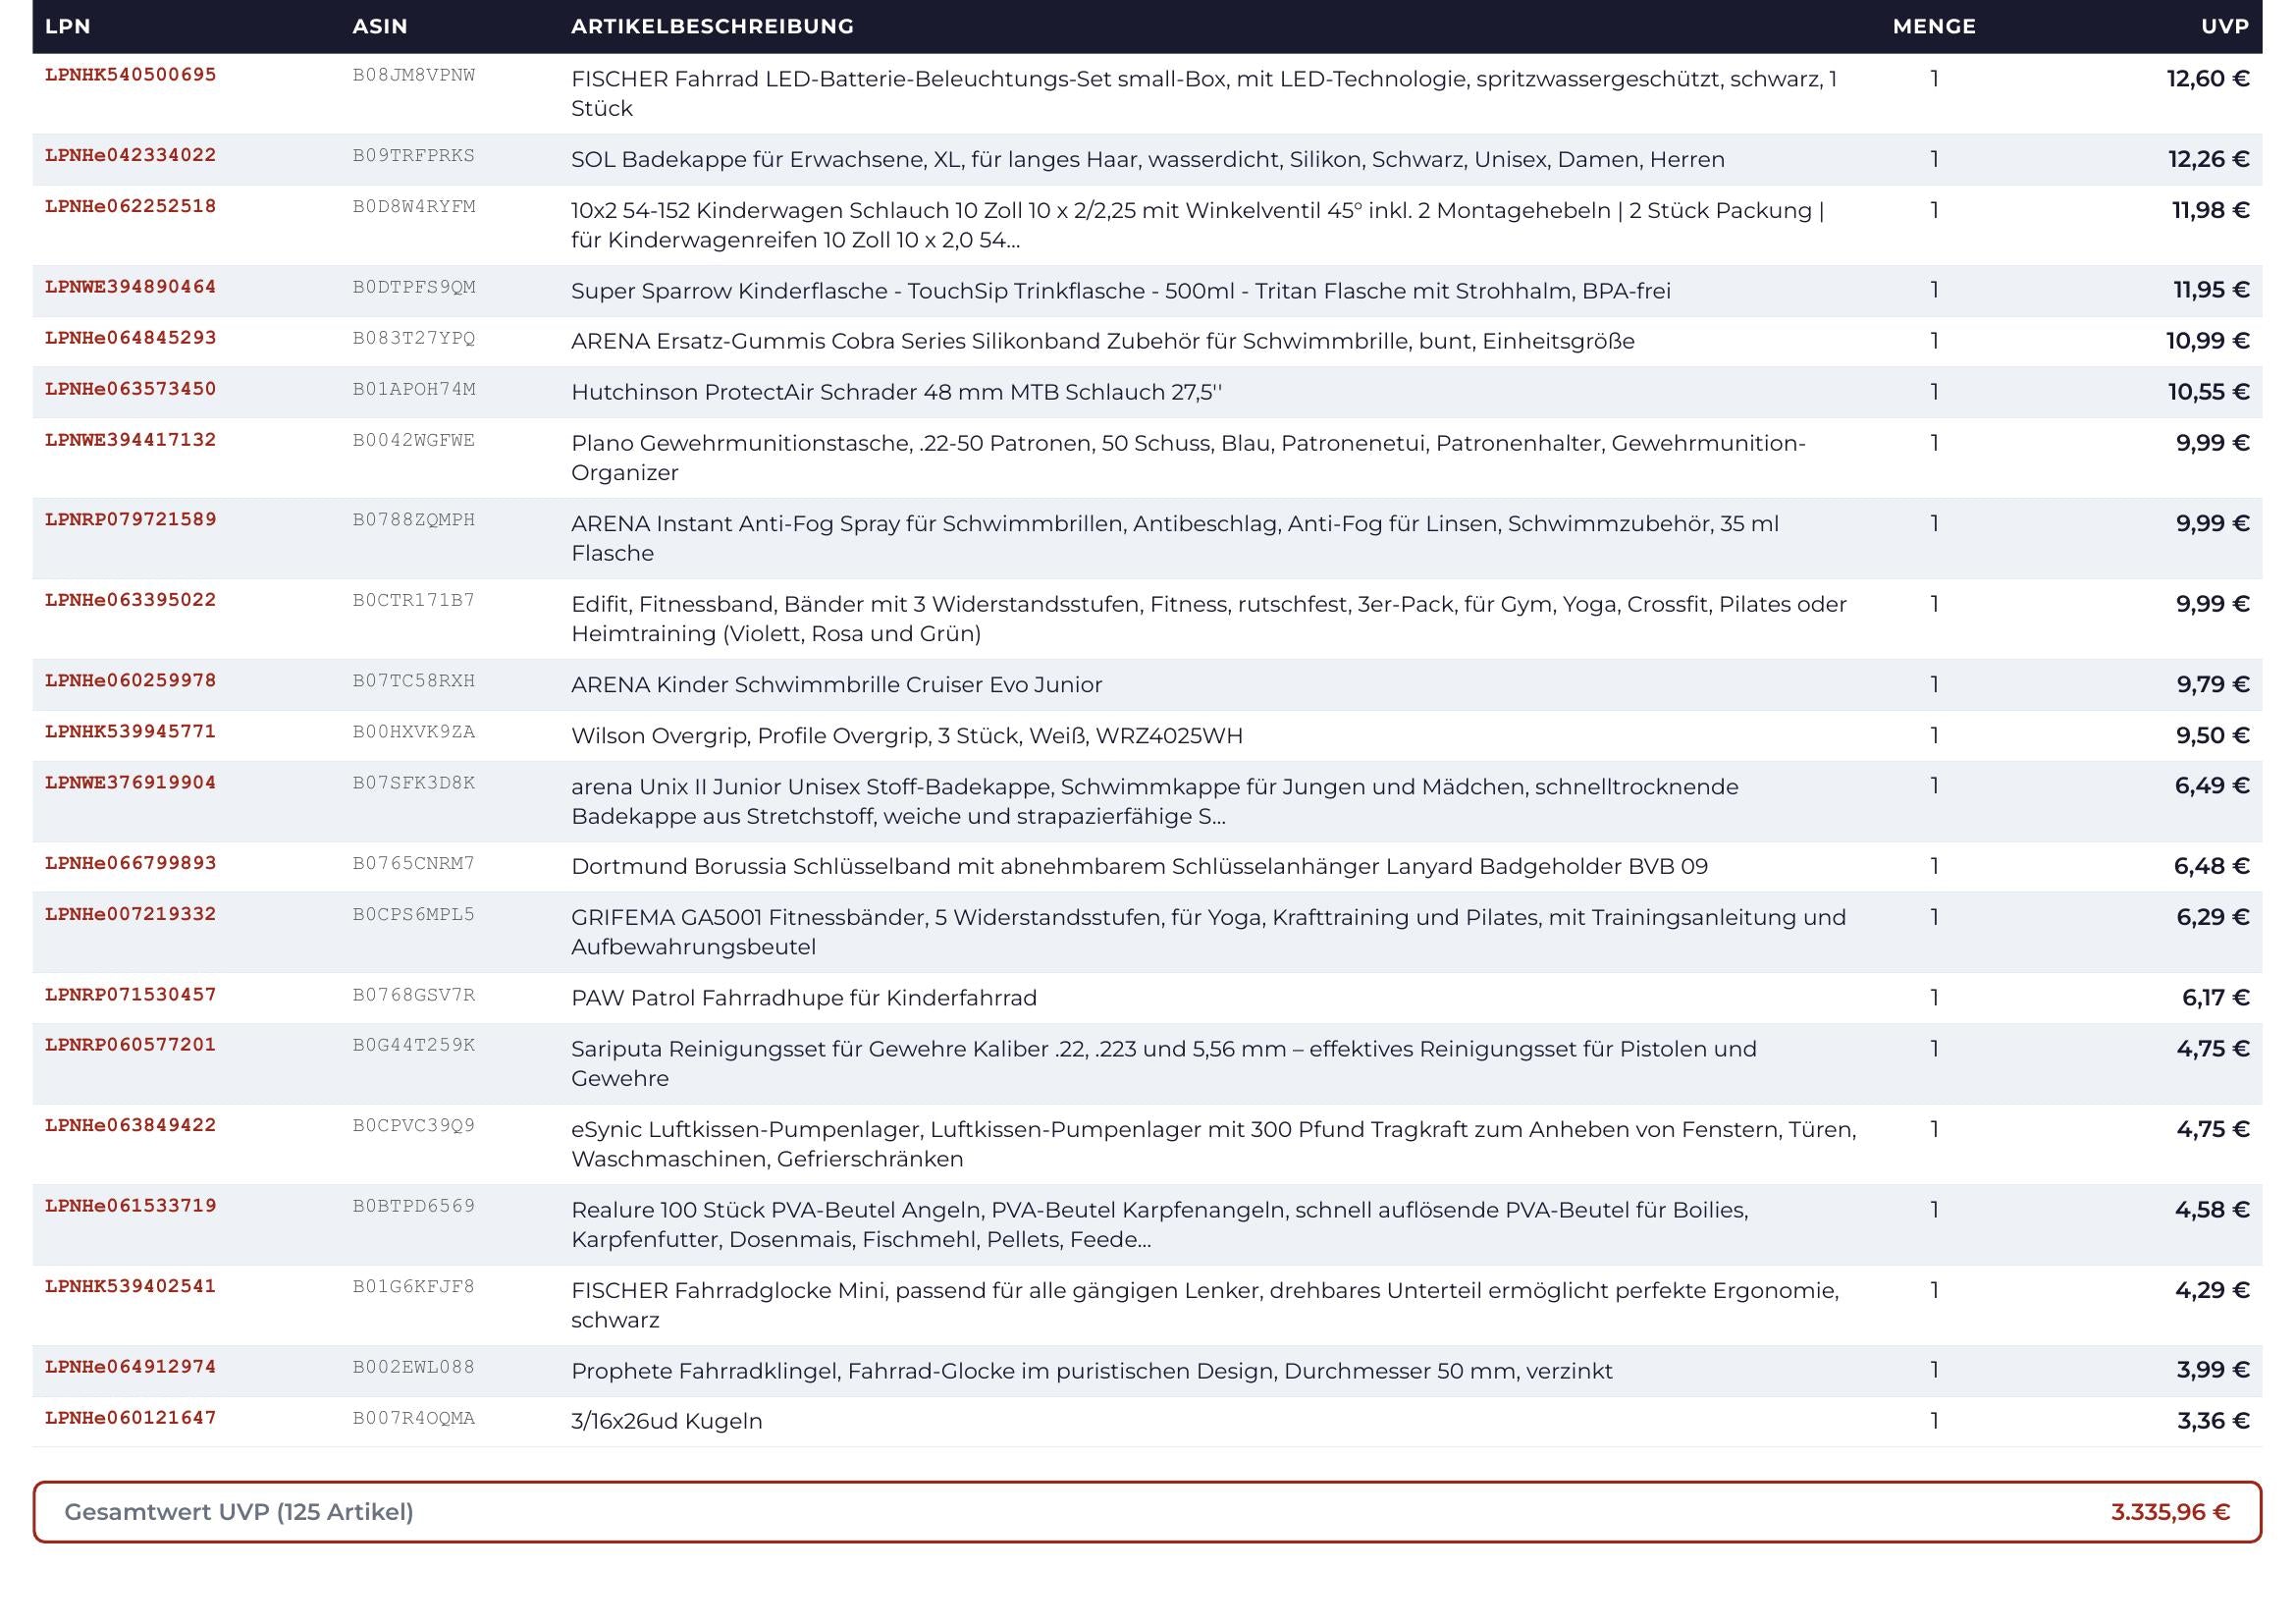Select LPN code LPNWE394890464
The width and height of the screenshot is (2296, 1624).
pos(130,287)
